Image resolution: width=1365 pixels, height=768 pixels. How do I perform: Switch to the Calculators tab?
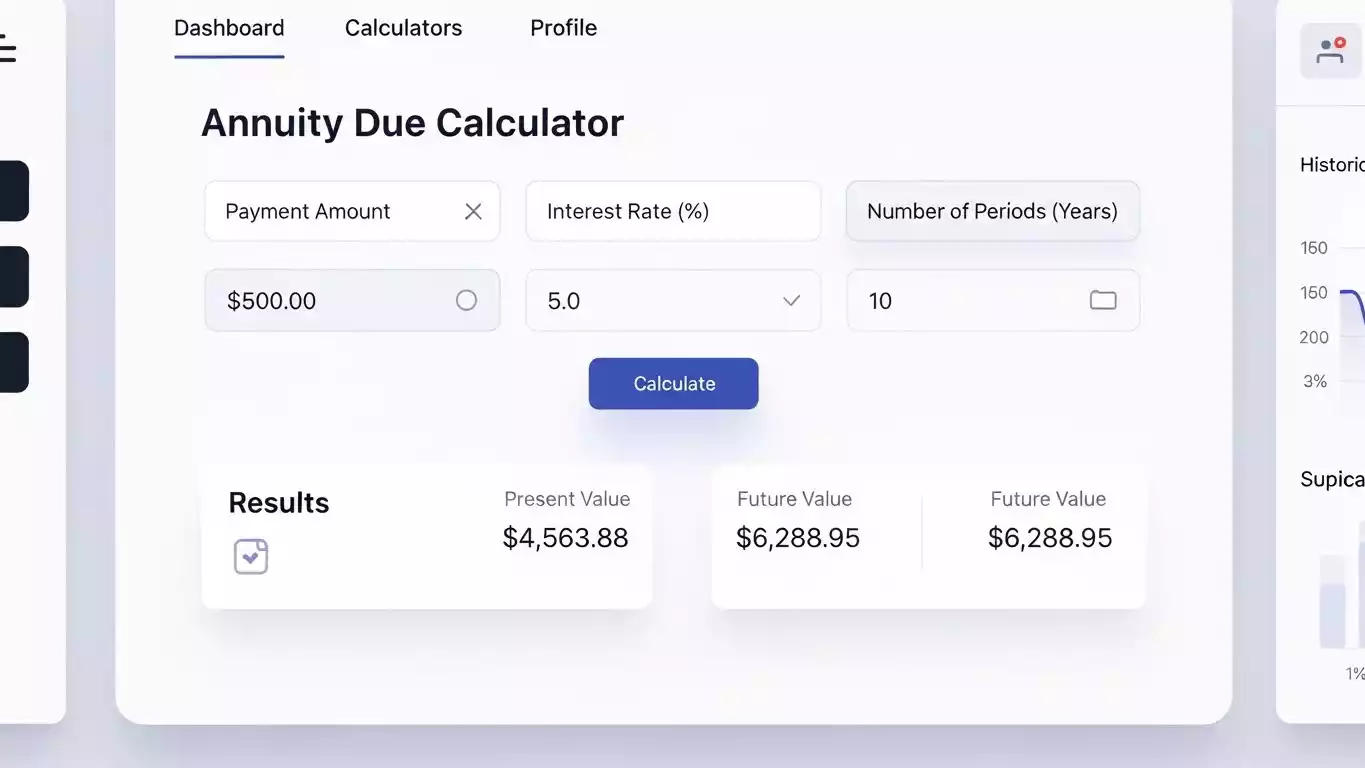(x=403, y=28)
